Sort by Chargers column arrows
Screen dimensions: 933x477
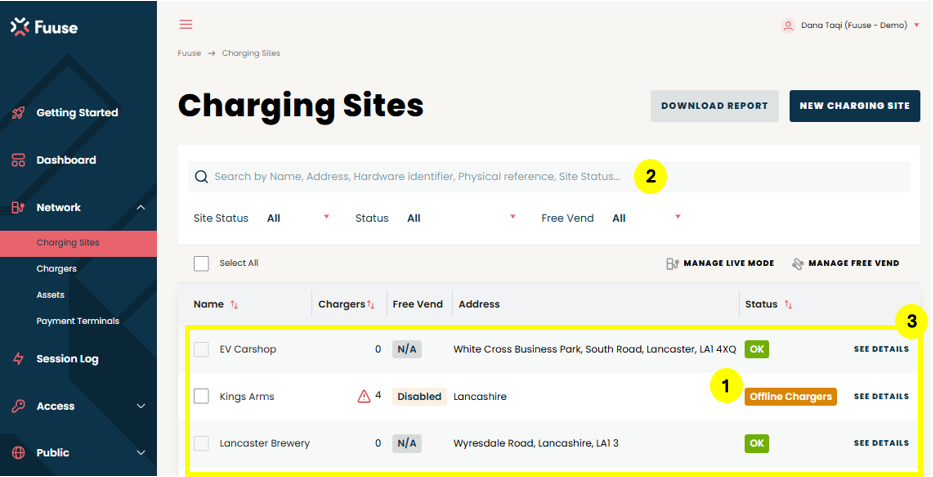tap(371, 305)
